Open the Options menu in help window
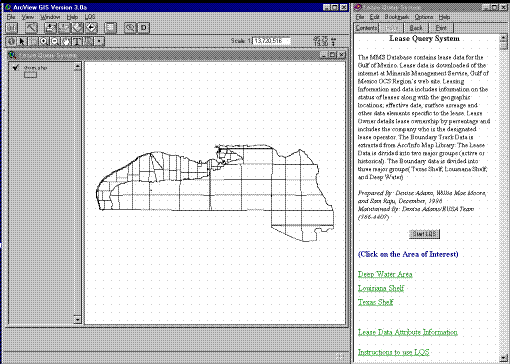This screenshot has height=364, width=510. pos(424,17)
